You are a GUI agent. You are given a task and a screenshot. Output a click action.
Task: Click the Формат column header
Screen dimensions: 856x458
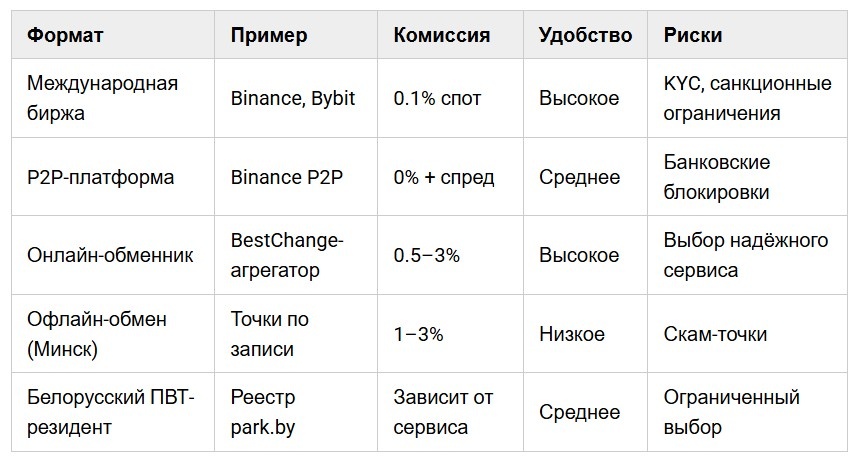click(112, 35)
